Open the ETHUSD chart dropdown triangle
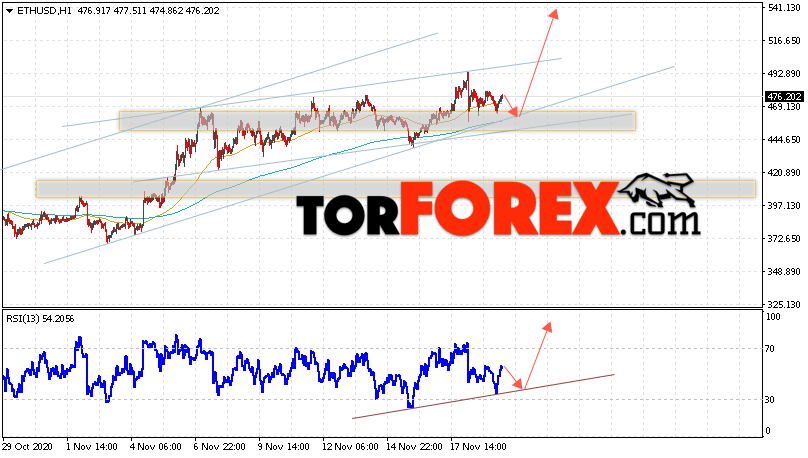 (x=9, y=11)
